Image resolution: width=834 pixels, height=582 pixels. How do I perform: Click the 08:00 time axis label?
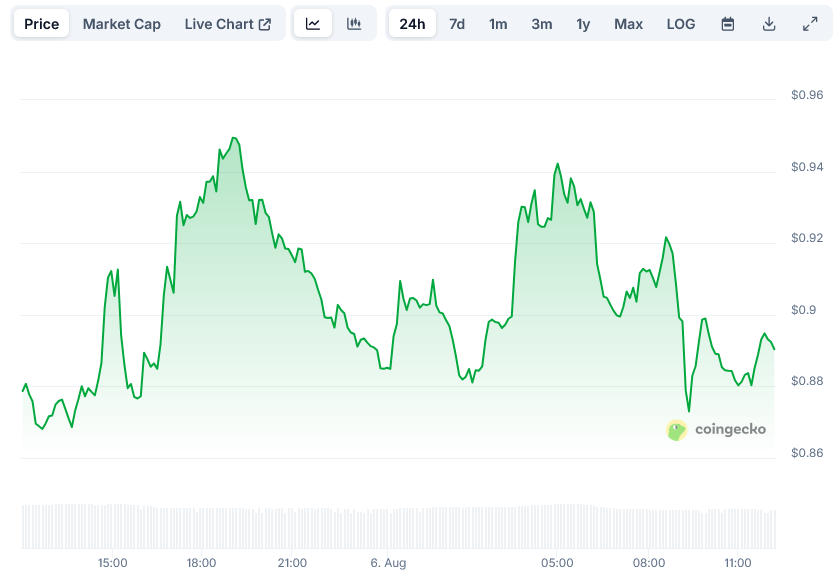coord(648,563)
